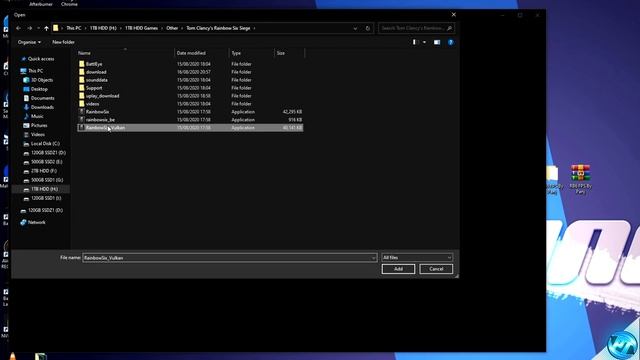Click the Cancel button
This screenshot has width=640, height=360.
point(436,269)
